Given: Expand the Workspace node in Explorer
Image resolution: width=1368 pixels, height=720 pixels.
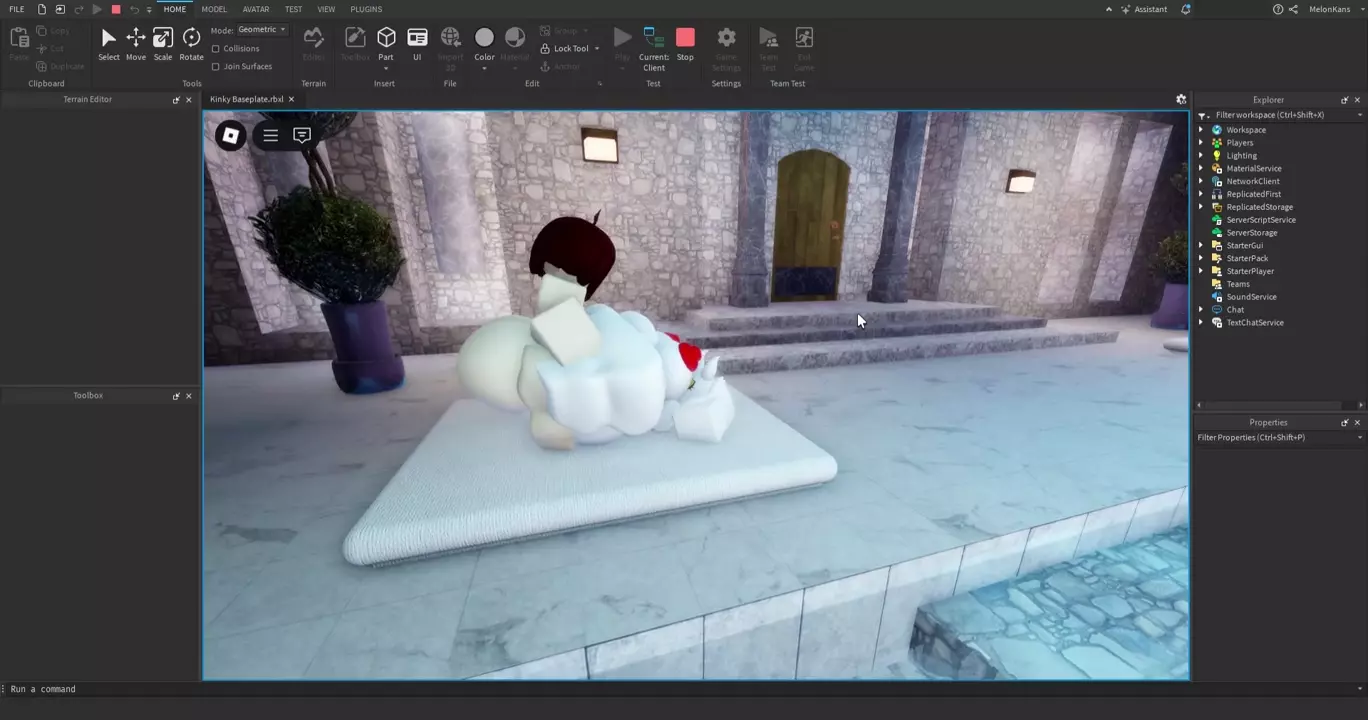Looking at the screenshot, I should [x=1201, y=130].
